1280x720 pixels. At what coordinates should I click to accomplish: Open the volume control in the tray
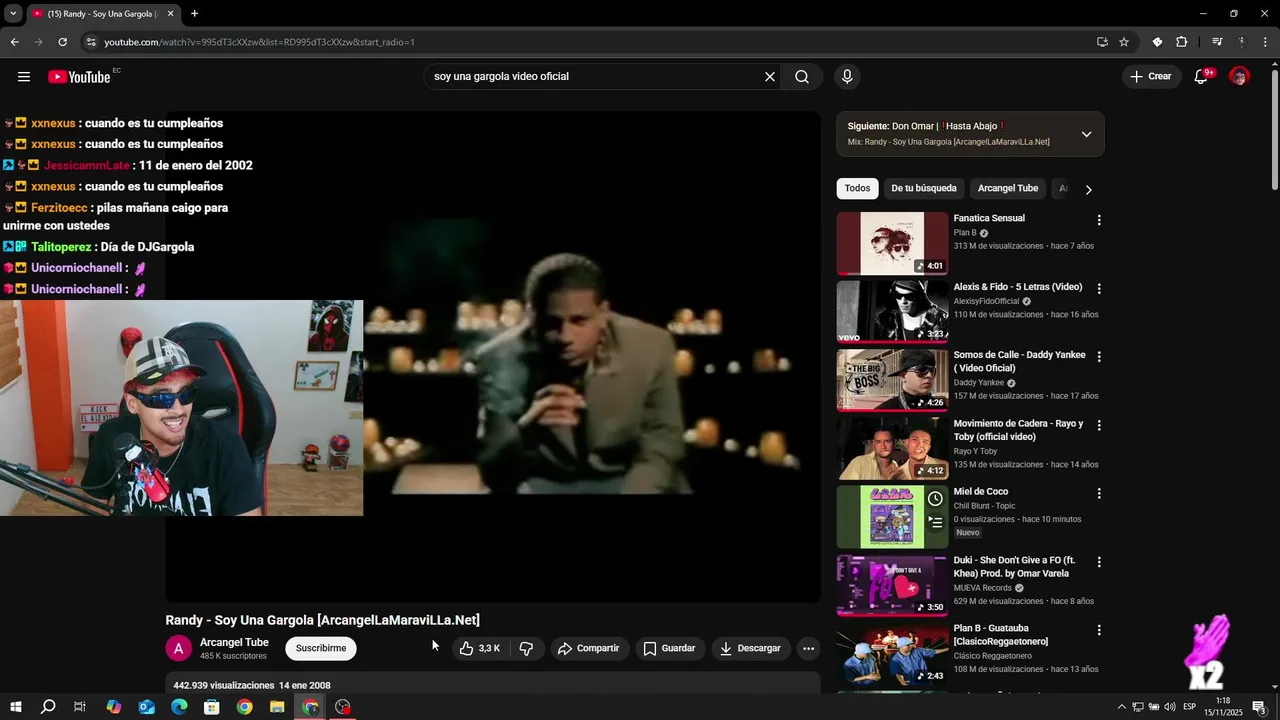[x=1170, y=707]
